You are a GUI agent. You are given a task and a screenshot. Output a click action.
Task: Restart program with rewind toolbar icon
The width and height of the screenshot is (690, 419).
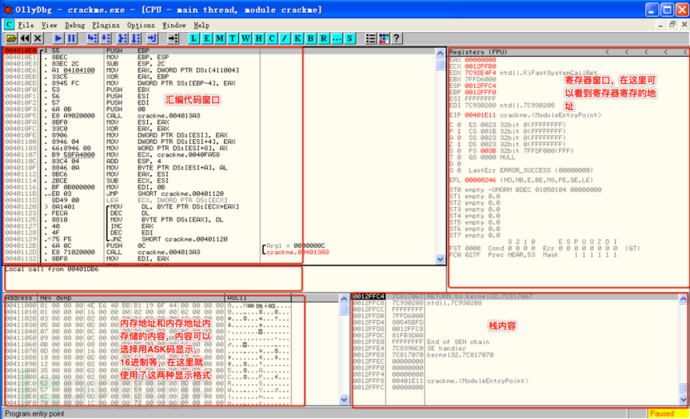tap(25, 38)
